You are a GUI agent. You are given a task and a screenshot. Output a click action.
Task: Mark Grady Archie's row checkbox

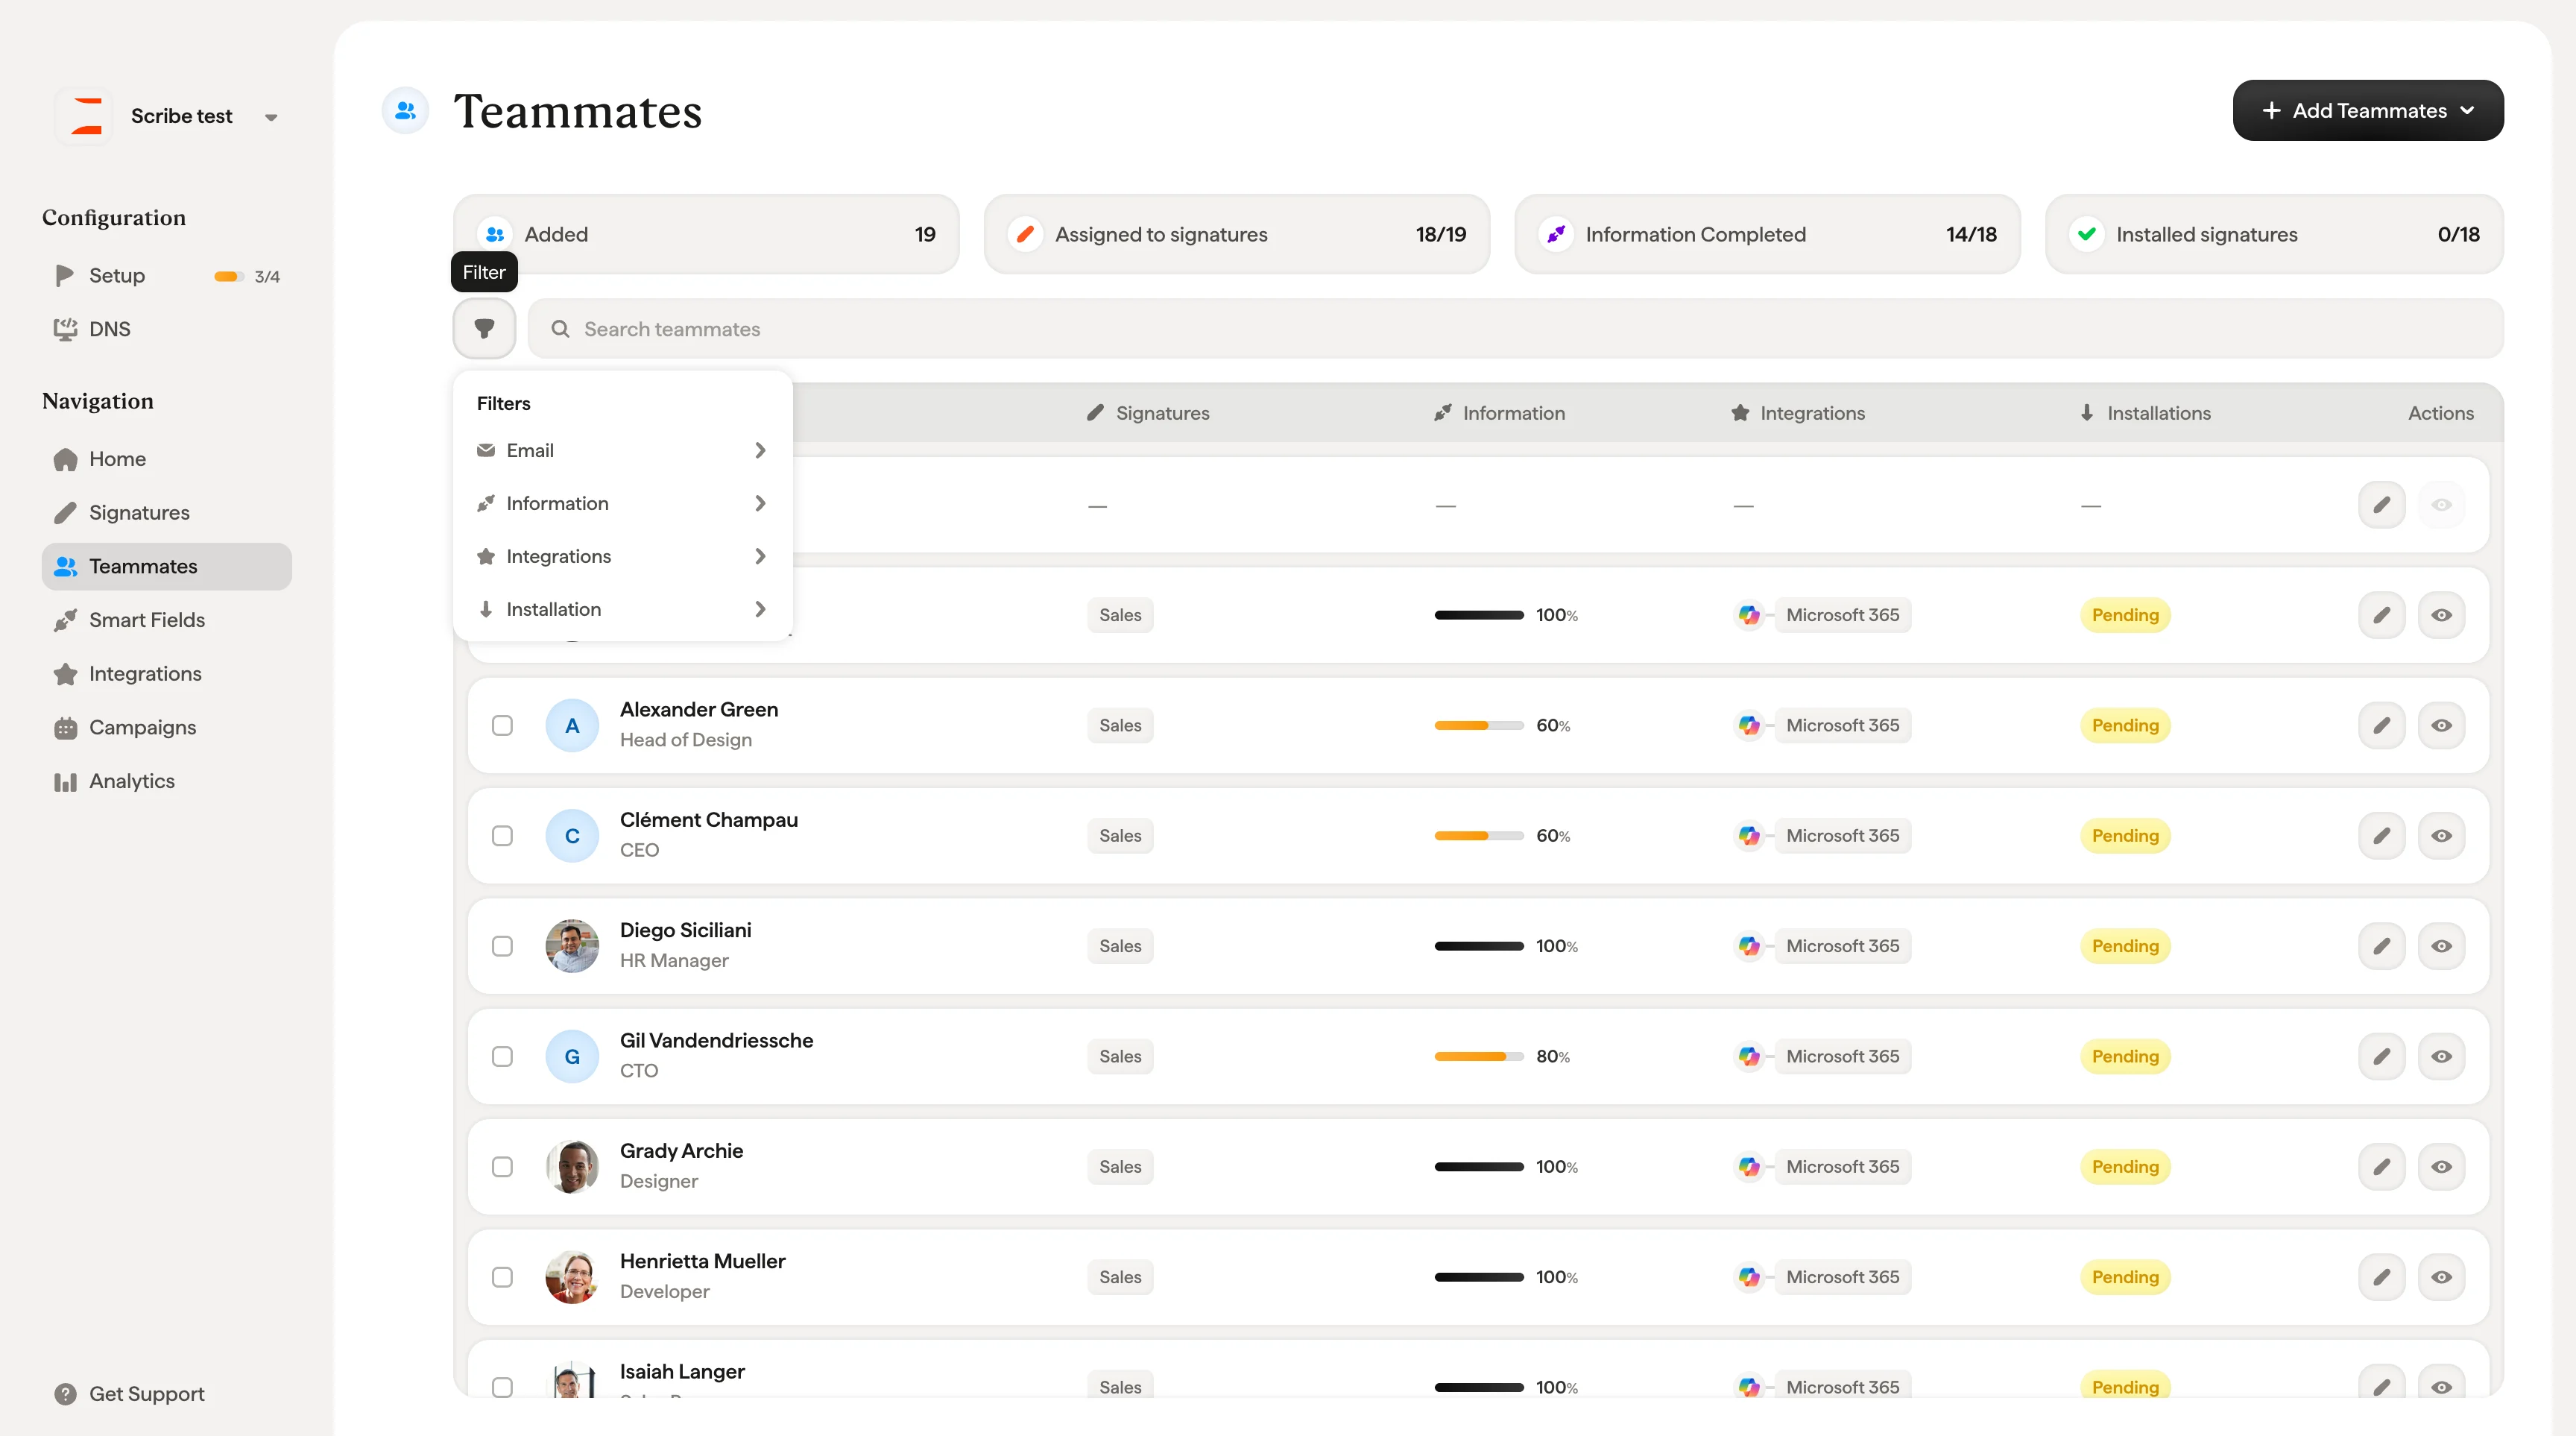click(502, 1166)
